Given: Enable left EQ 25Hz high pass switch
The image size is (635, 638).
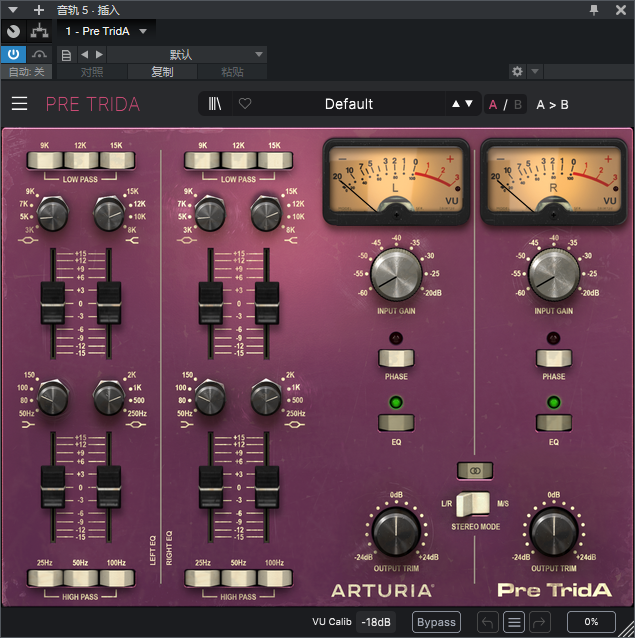Looking at the screenshot, I should 45,578.
